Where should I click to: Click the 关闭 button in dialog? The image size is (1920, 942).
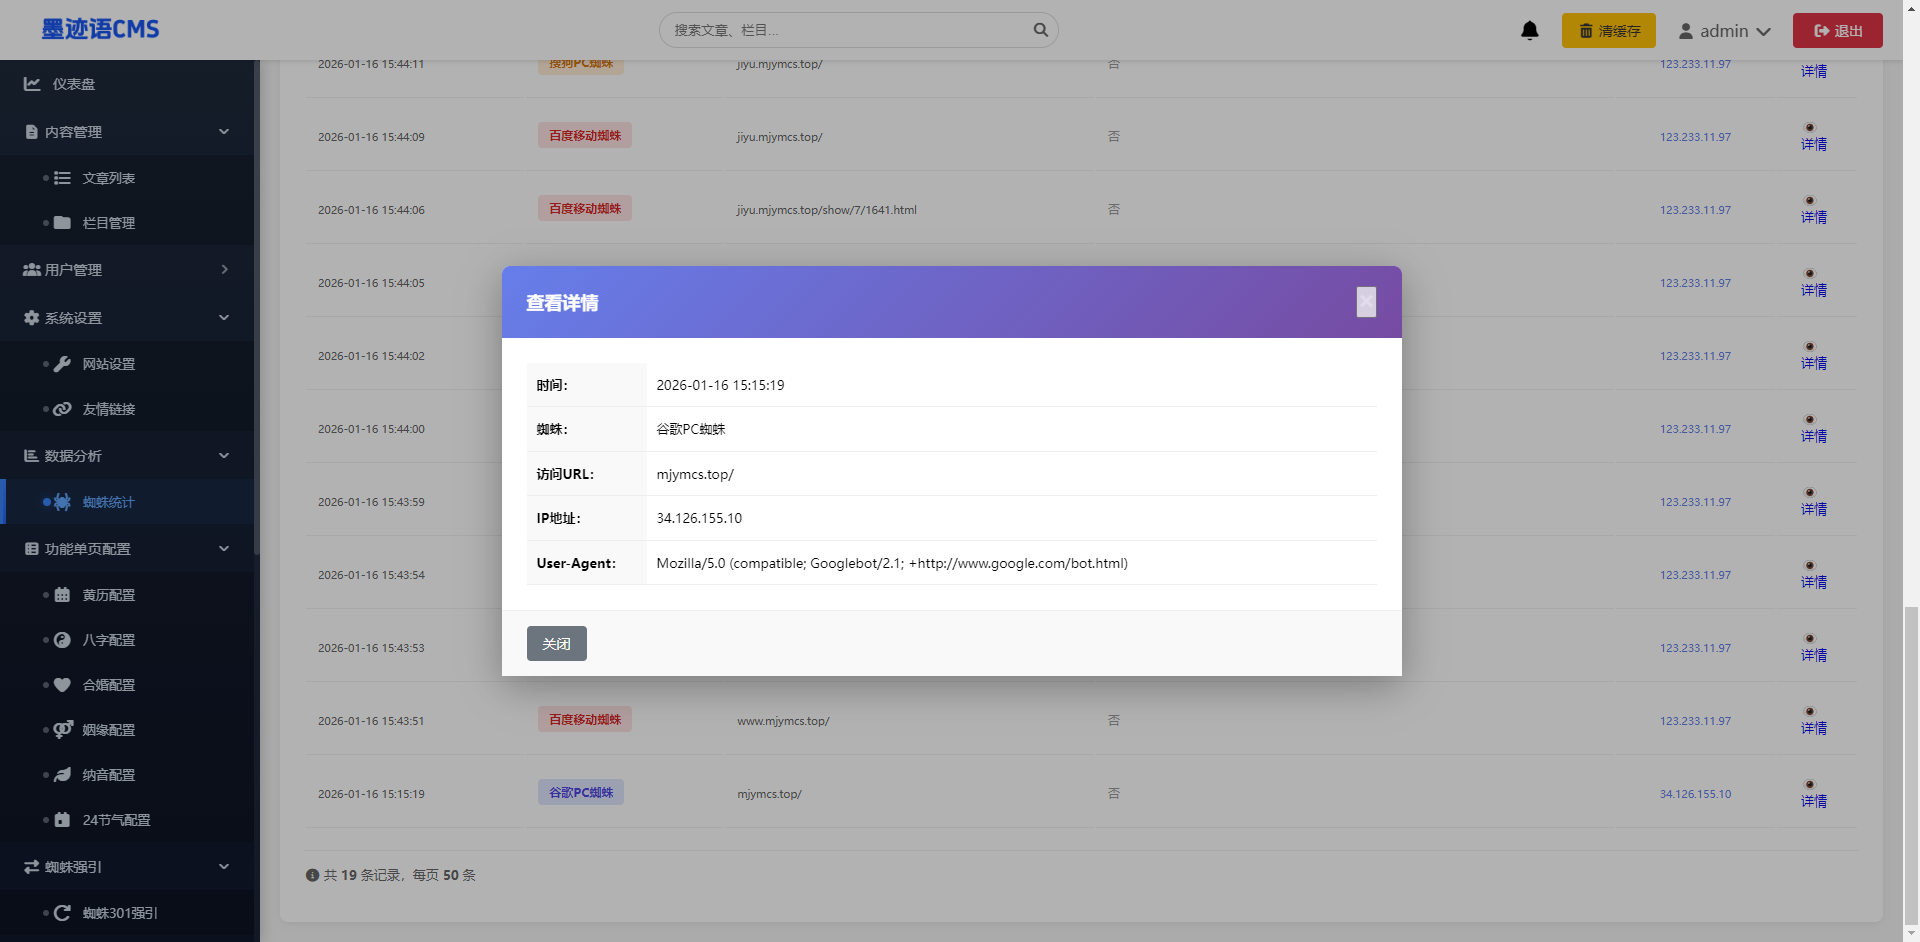tap(556, 644)
